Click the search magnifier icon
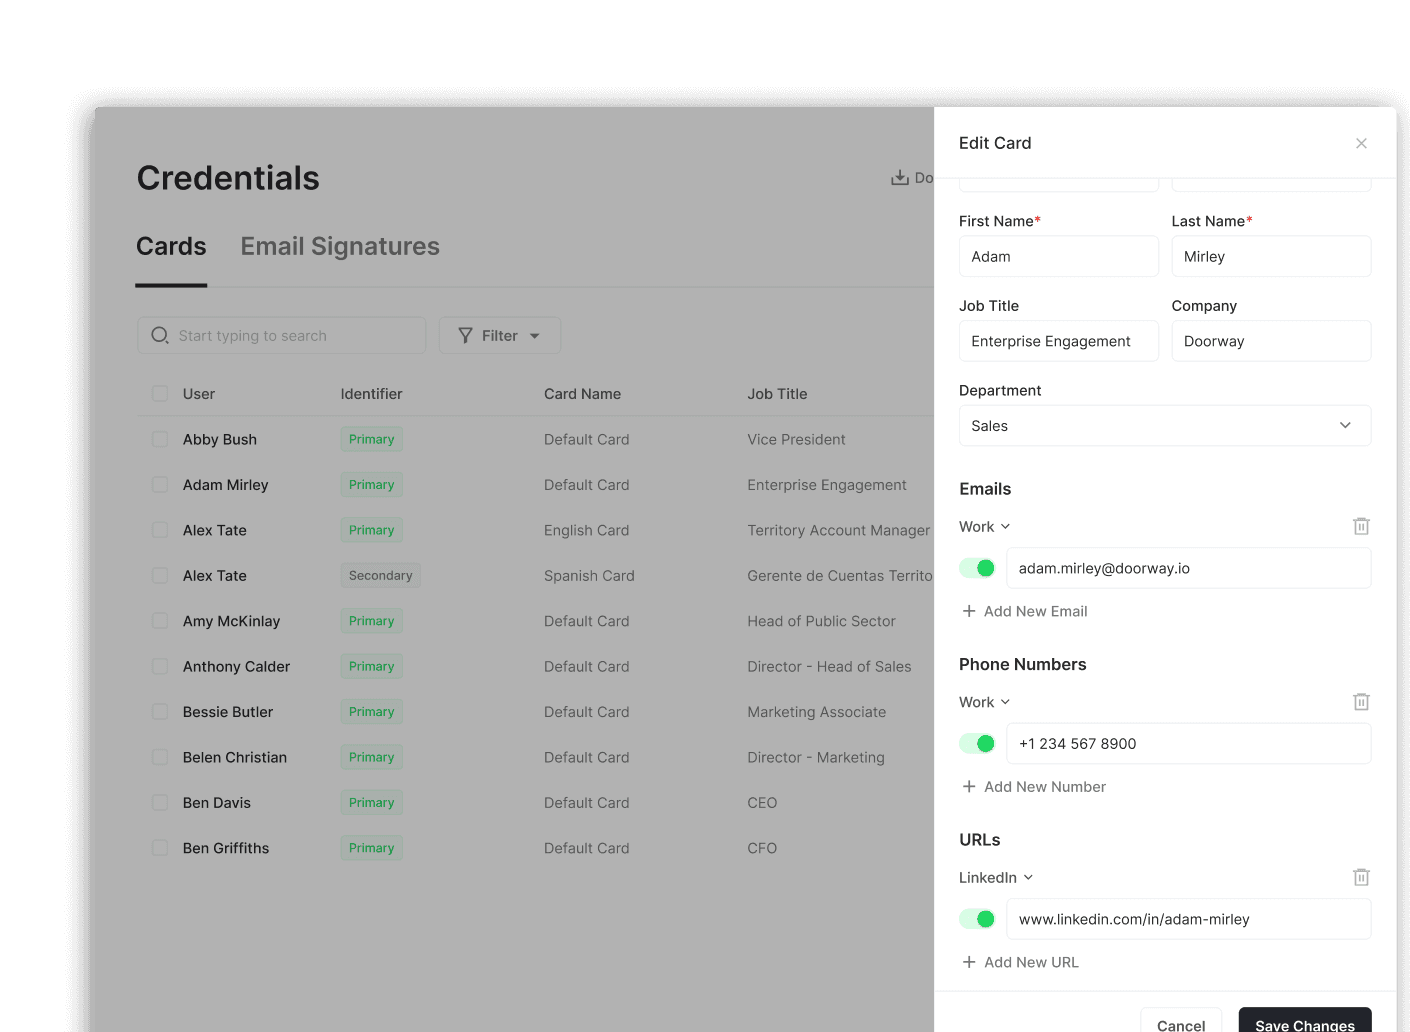Viewport: 1410px width, 1032px height. click(x=160, y=335)
